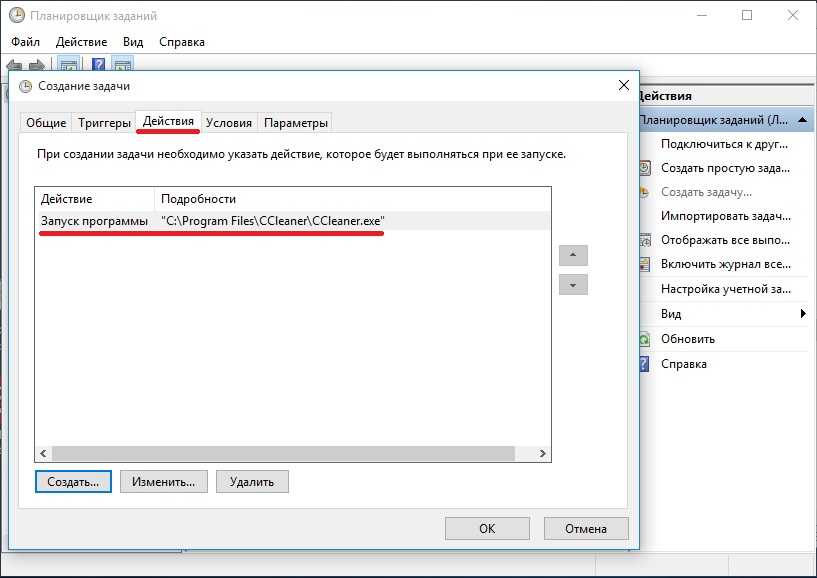Click the right arrow of the horizontal scrollbar

[x=542, y=453]
